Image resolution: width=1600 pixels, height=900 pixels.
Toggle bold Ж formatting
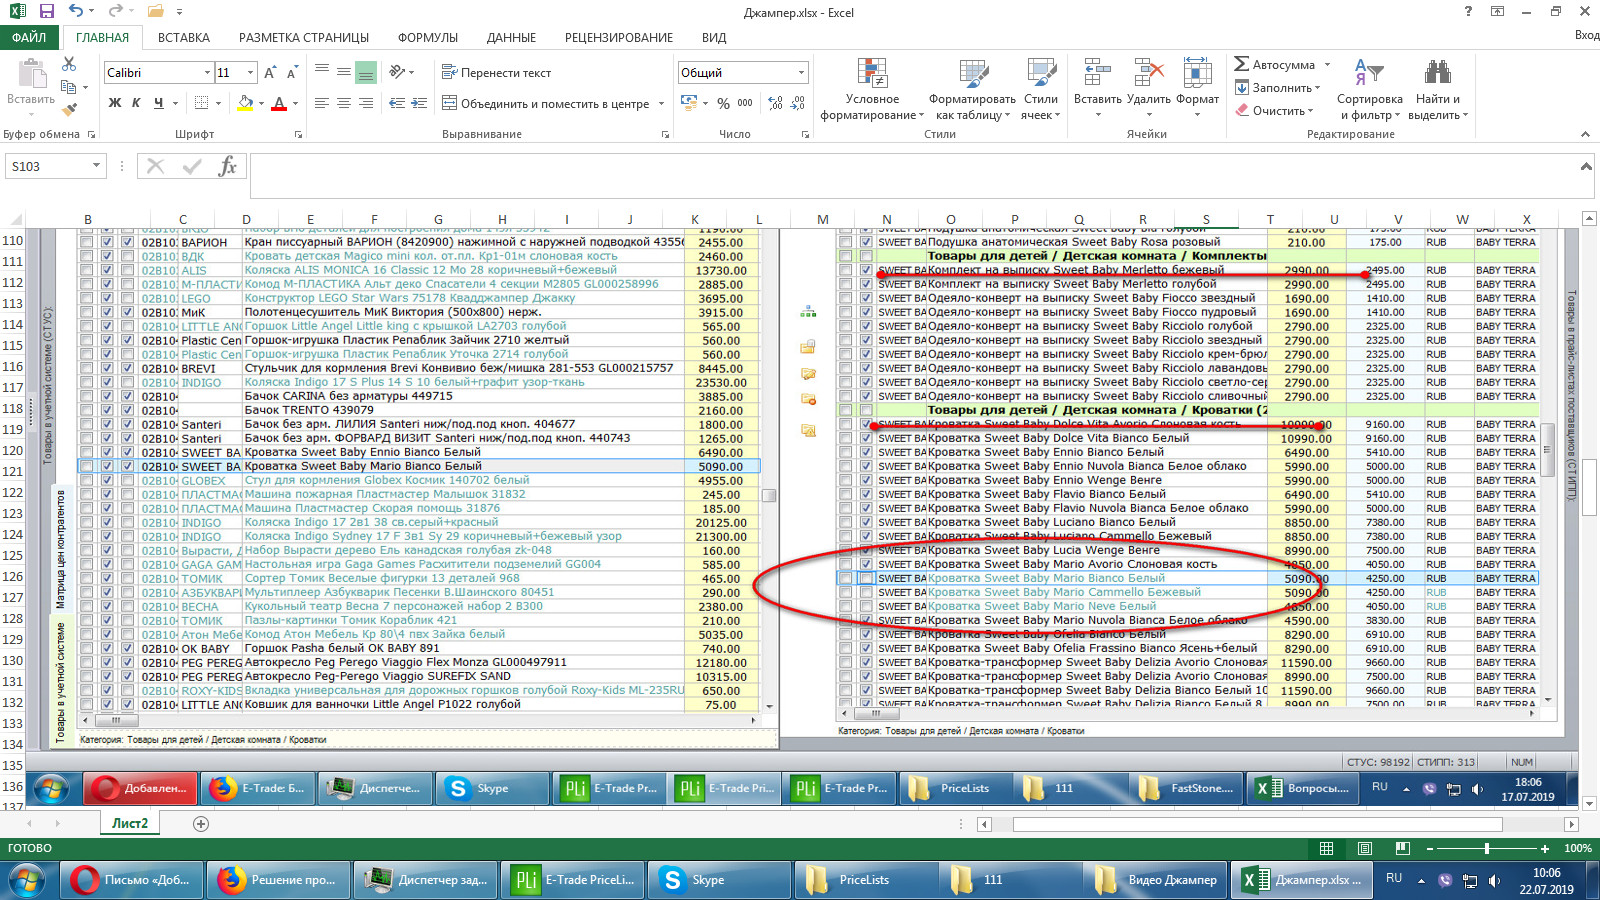115,103
